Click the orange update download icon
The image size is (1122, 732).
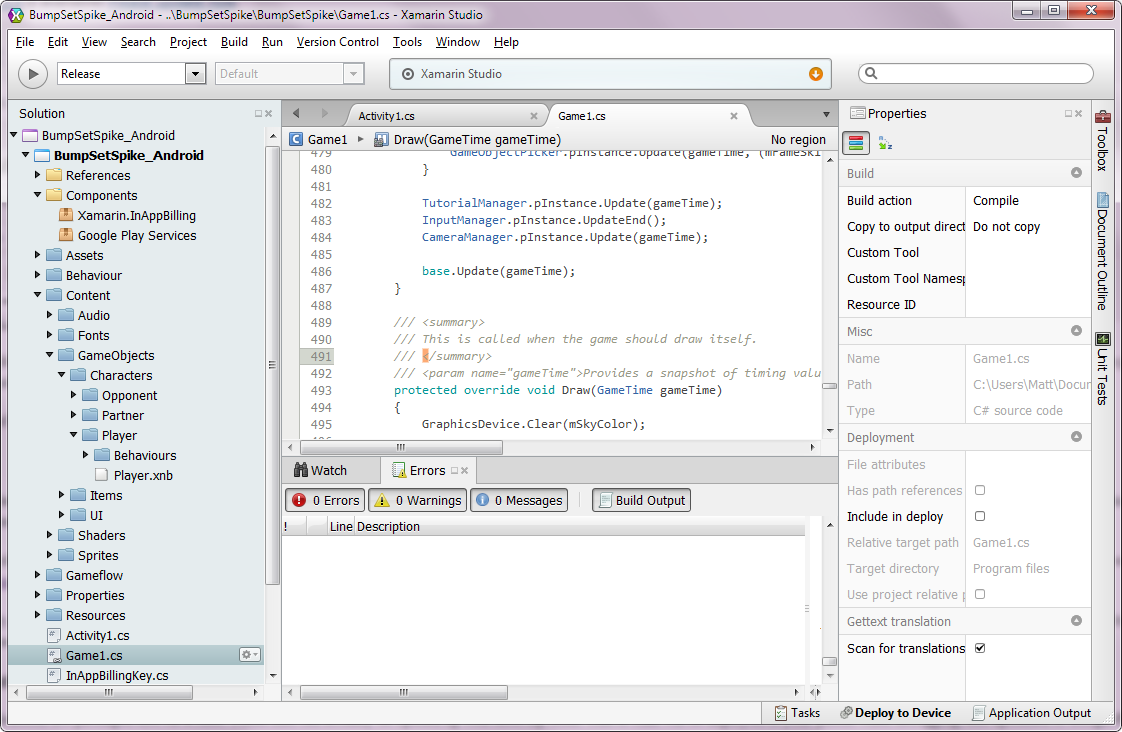[815, 74]
